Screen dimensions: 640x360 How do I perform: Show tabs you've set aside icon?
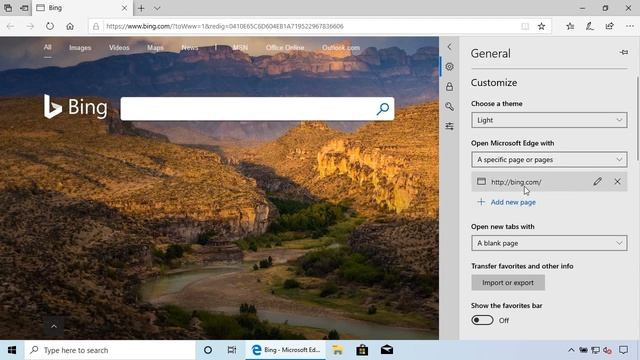pos(8,8)
